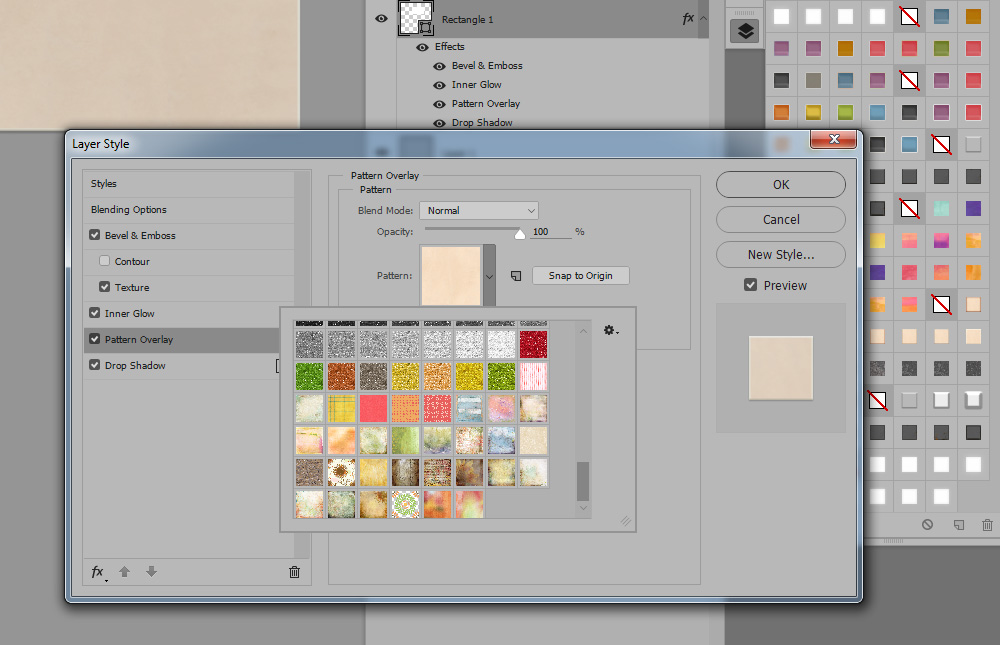Hide Pattern Overlay effect in Layers panel
Image resolution: width=1000 pixels, height=645 pixels.
coord(439,105)
